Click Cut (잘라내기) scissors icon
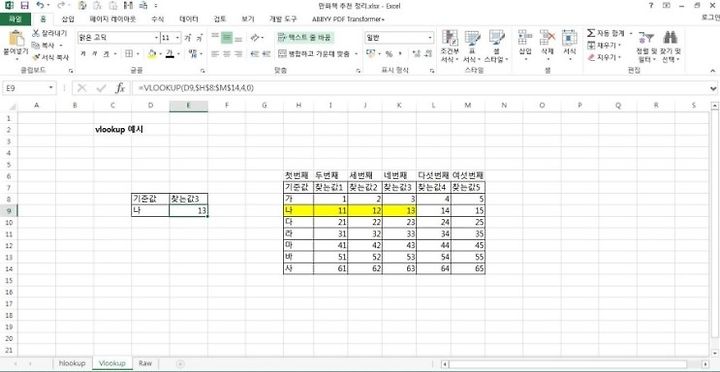 (x=36, y=34)
